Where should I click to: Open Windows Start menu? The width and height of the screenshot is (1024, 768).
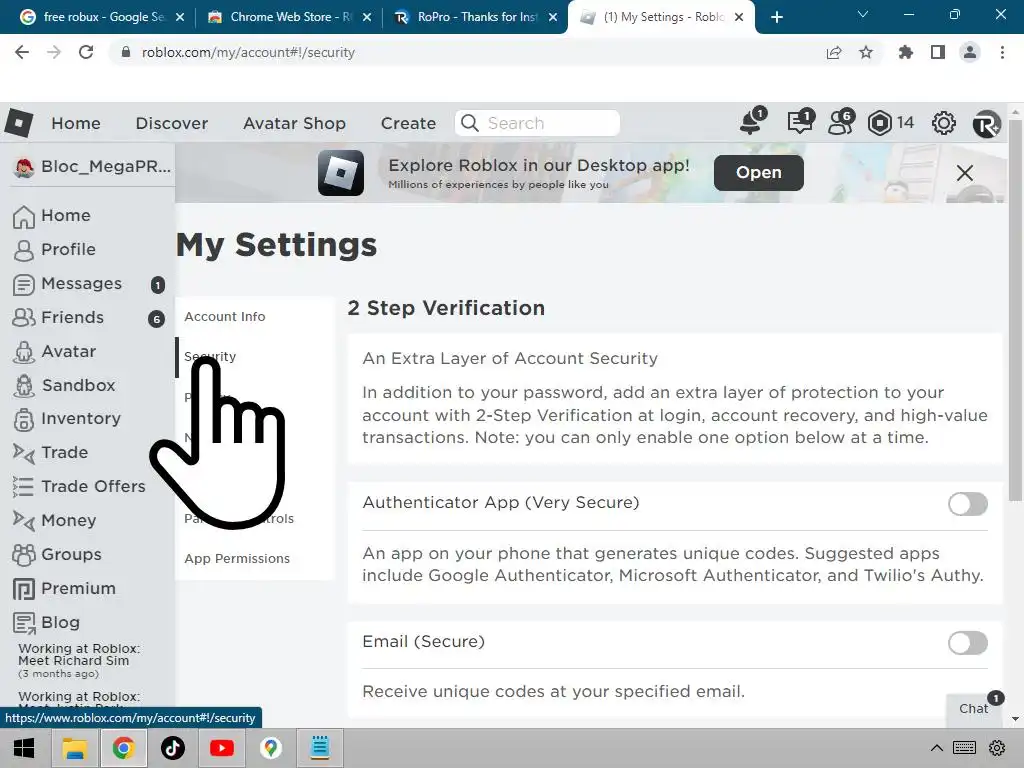pyautogui.click(x=24, y=748)
